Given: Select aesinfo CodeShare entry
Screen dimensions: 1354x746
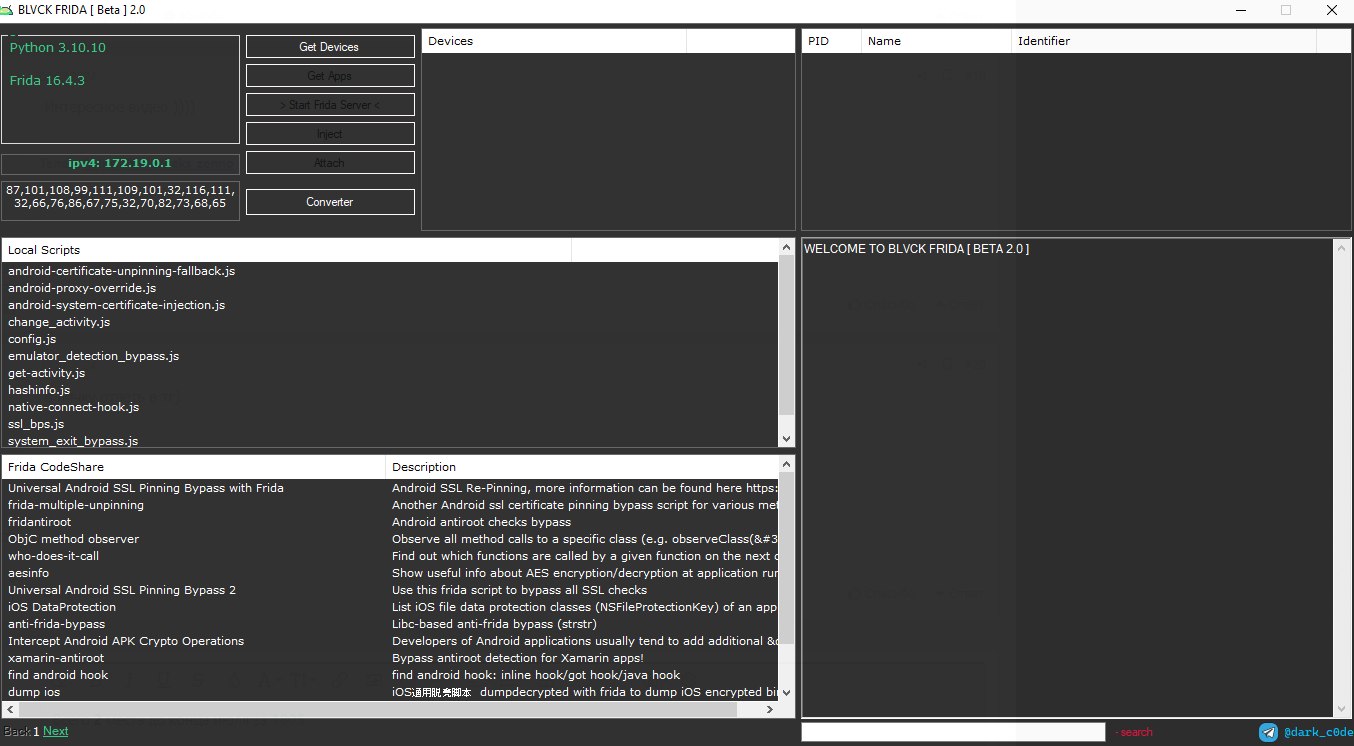Looking at the screenshot, I should pyautogui.click(x=28, y=573).
